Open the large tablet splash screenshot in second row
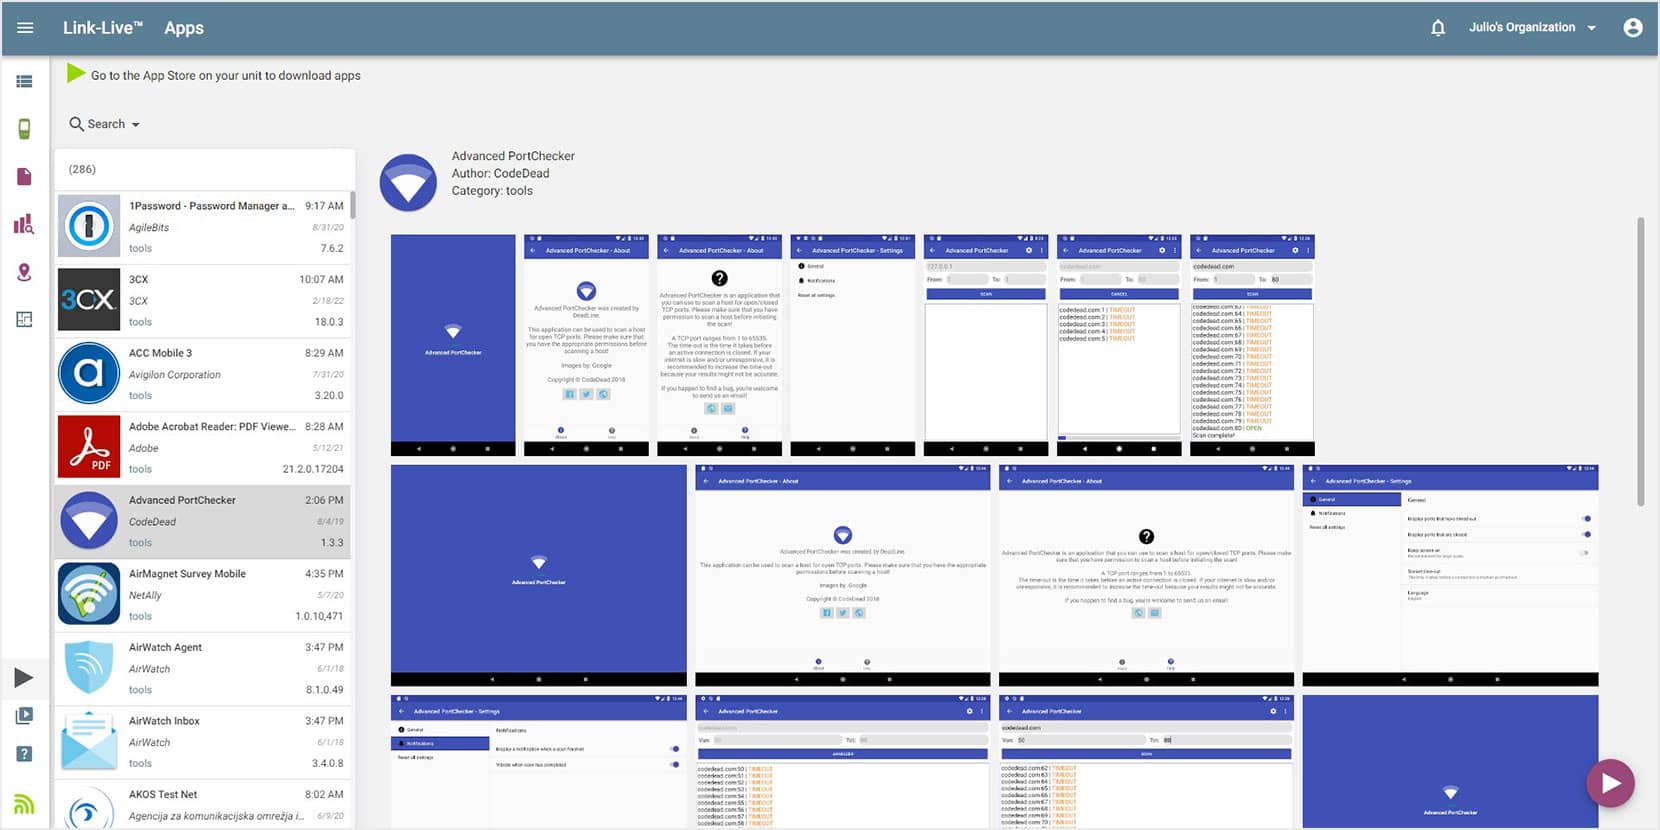This screenshot has width=1660, height=830. (x=539, y=575)
